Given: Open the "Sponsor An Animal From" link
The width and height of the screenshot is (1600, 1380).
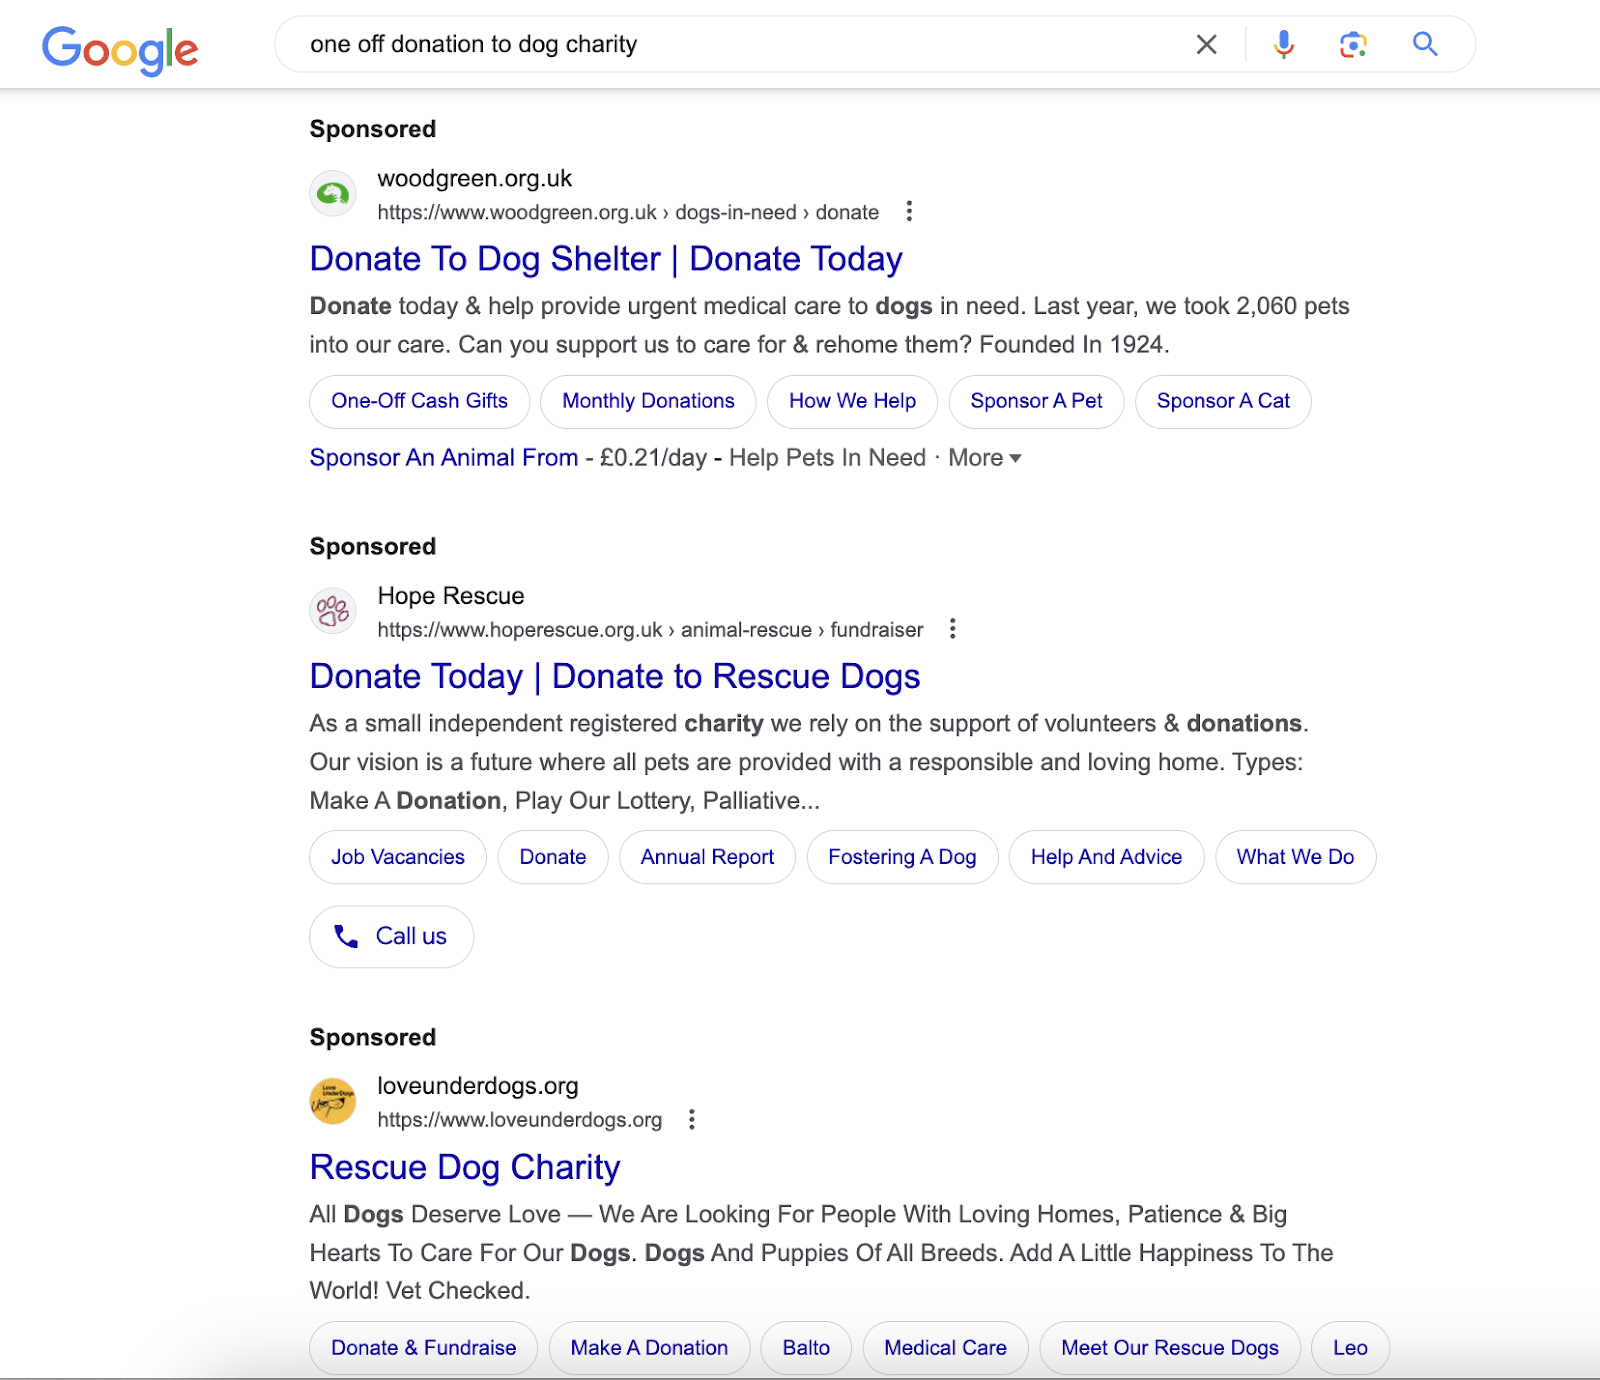Looking at the screenshot, I should (444, 458).
